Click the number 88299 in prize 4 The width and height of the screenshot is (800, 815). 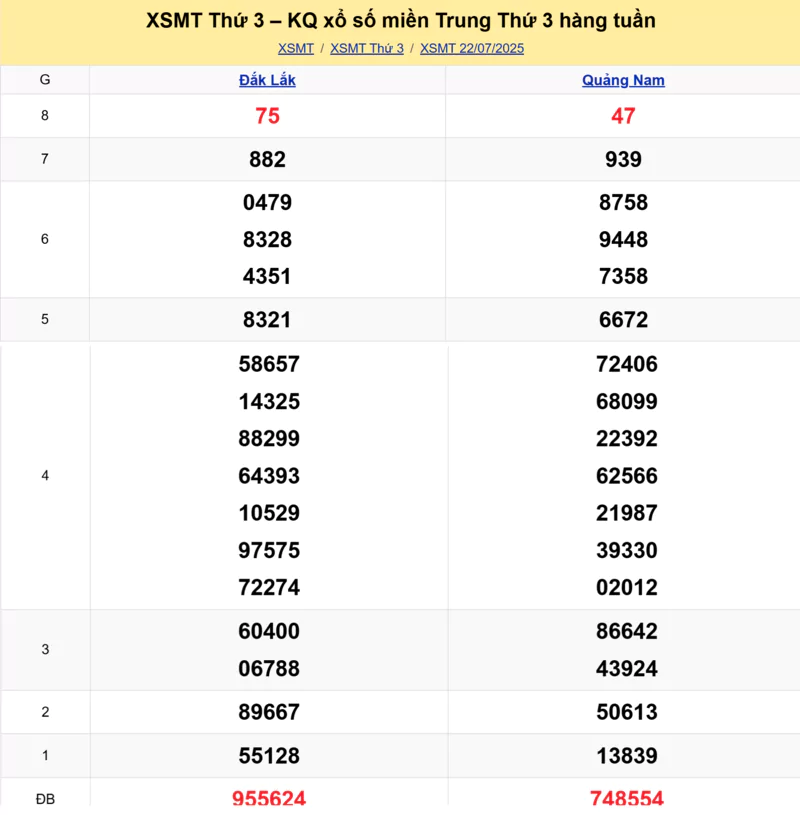tap(269, 439)
